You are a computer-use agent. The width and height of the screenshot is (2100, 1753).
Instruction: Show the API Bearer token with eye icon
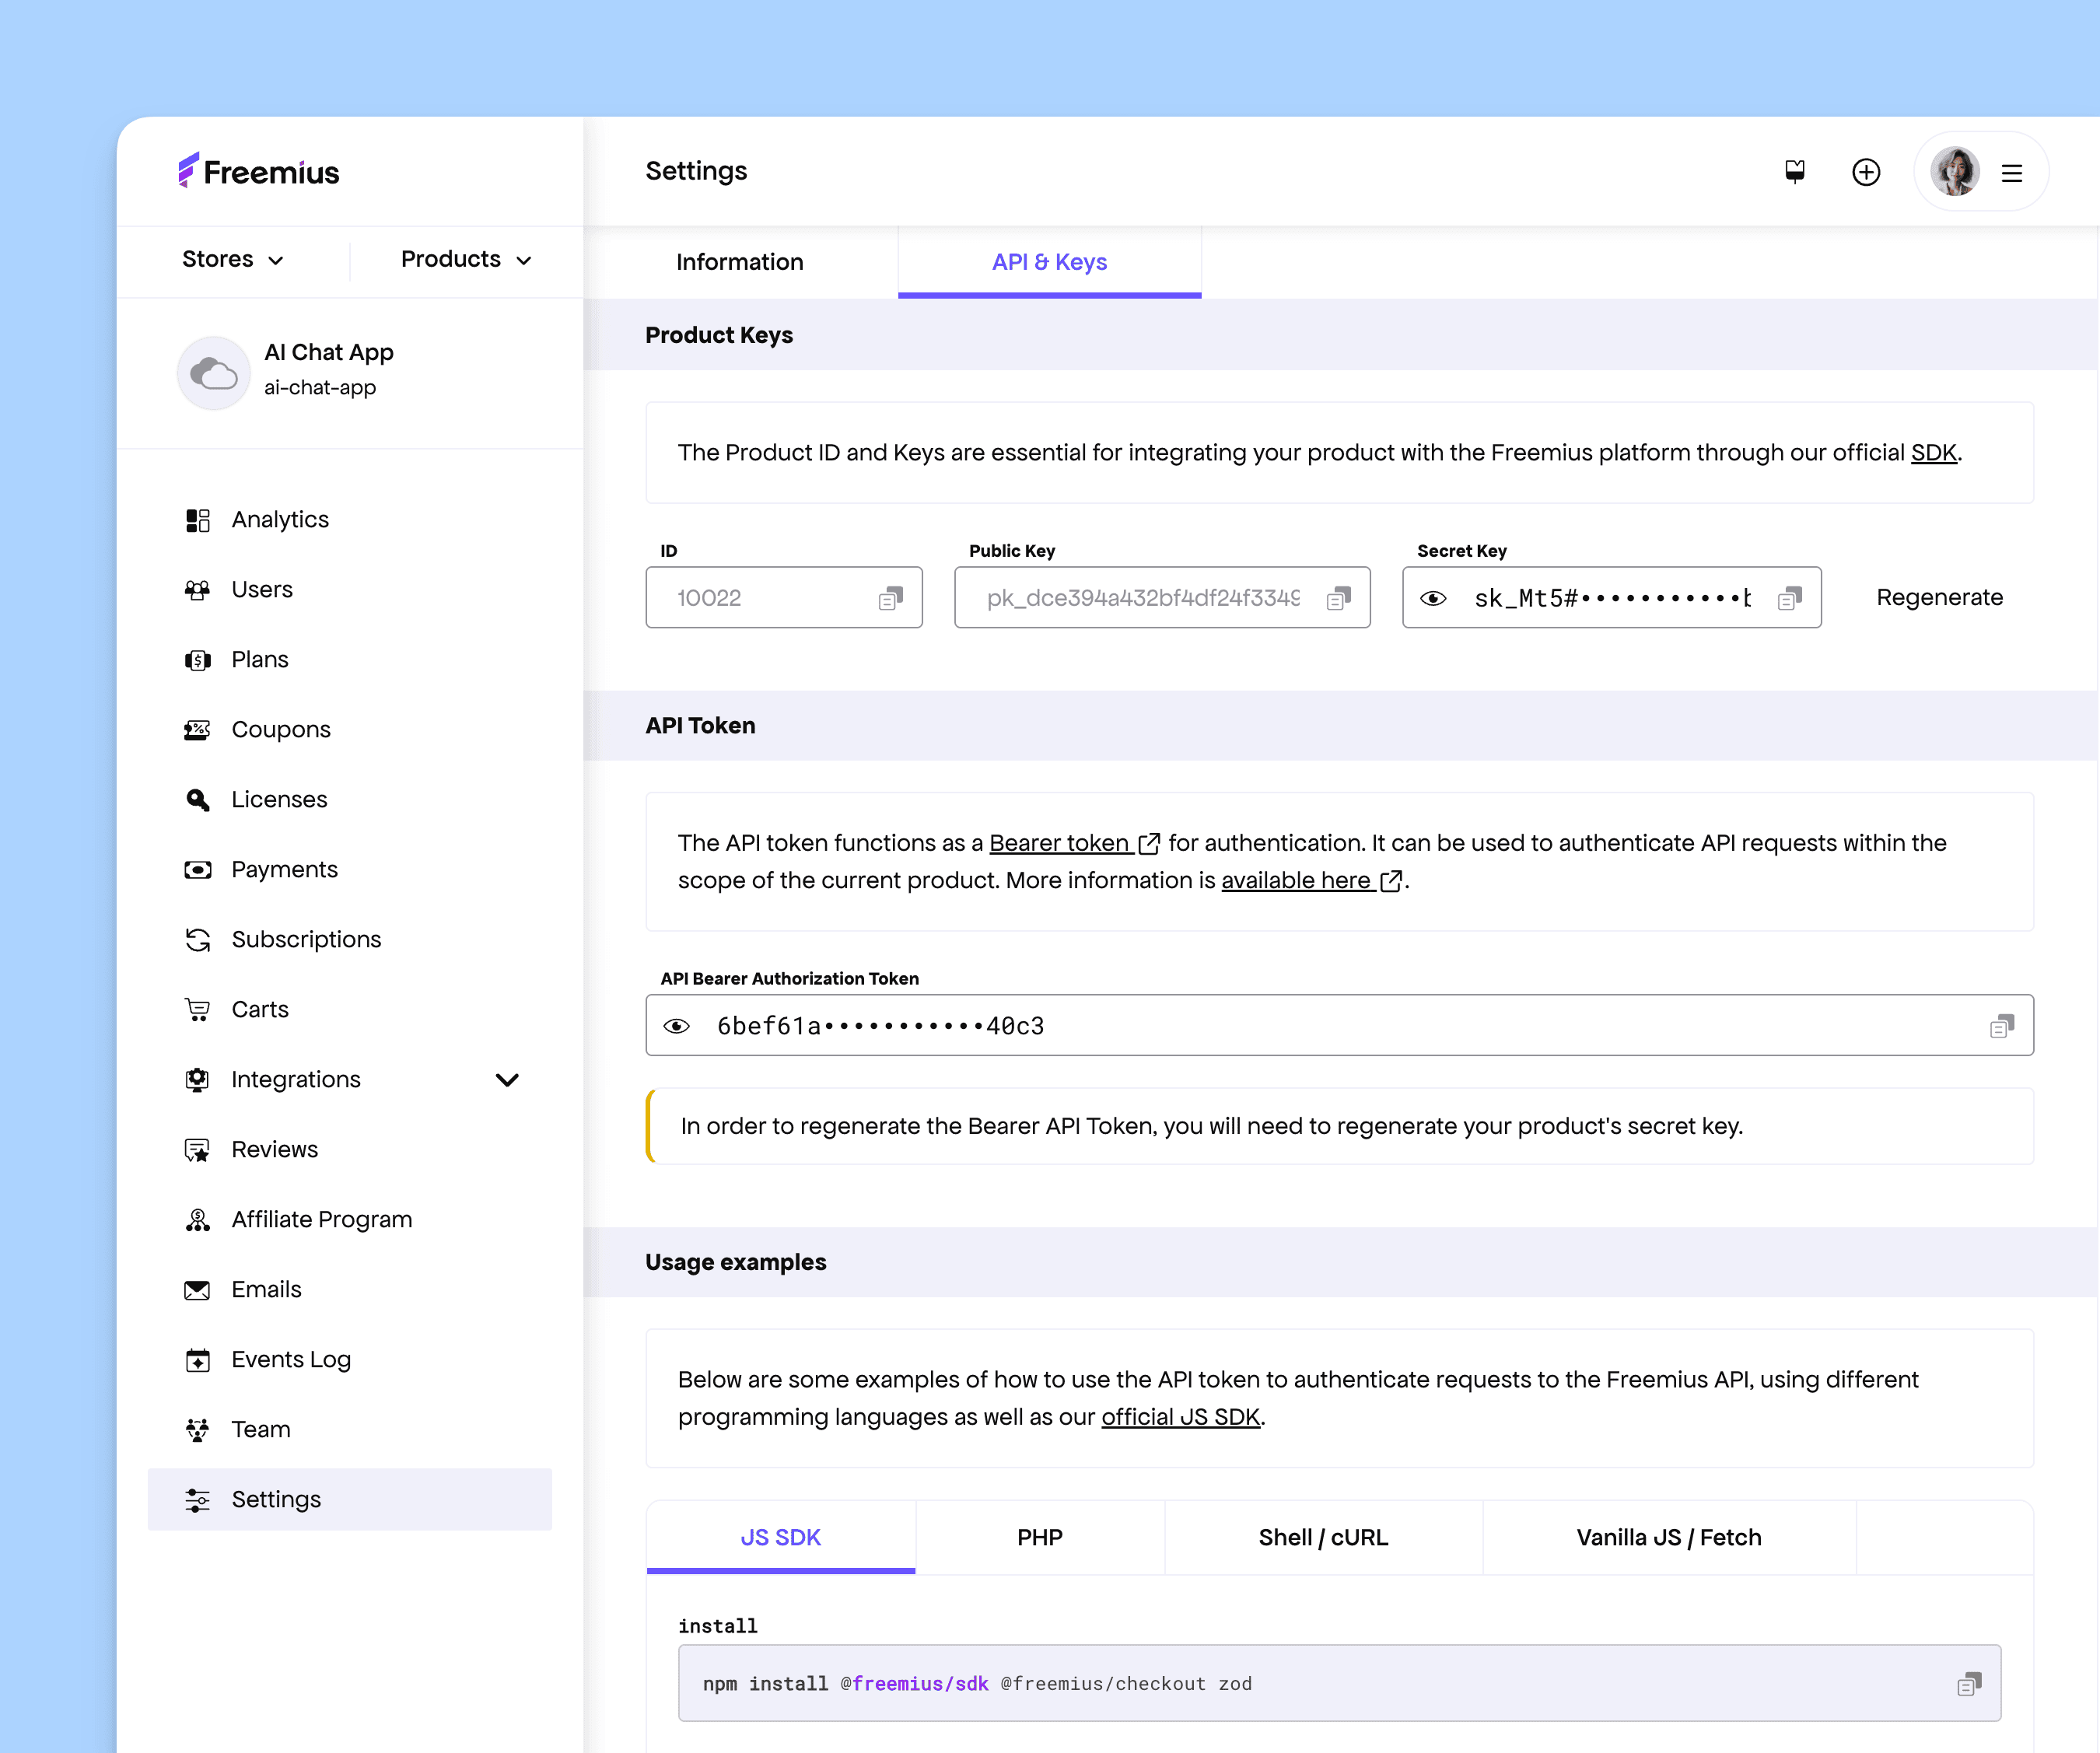(x=677, y=1026)
